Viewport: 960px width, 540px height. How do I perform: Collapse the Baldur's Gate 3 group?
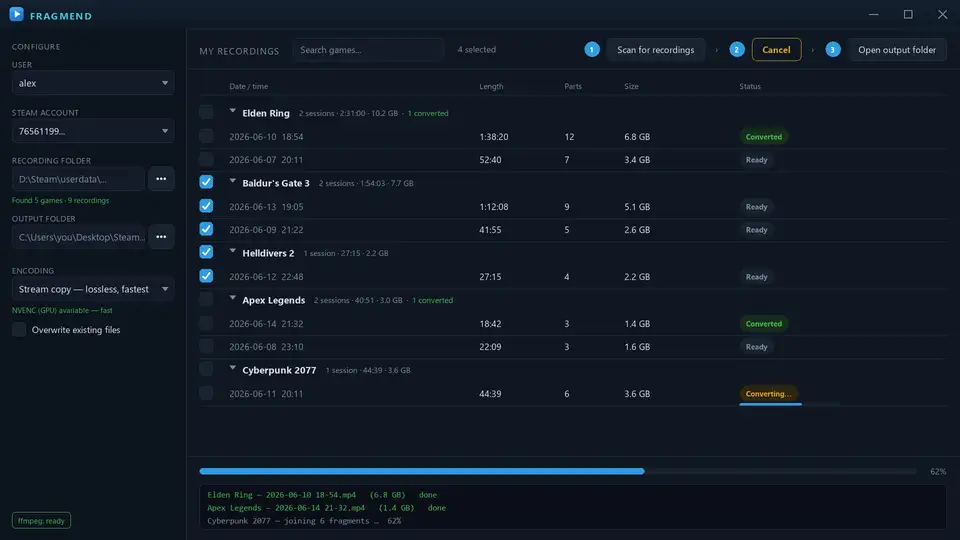233,181
